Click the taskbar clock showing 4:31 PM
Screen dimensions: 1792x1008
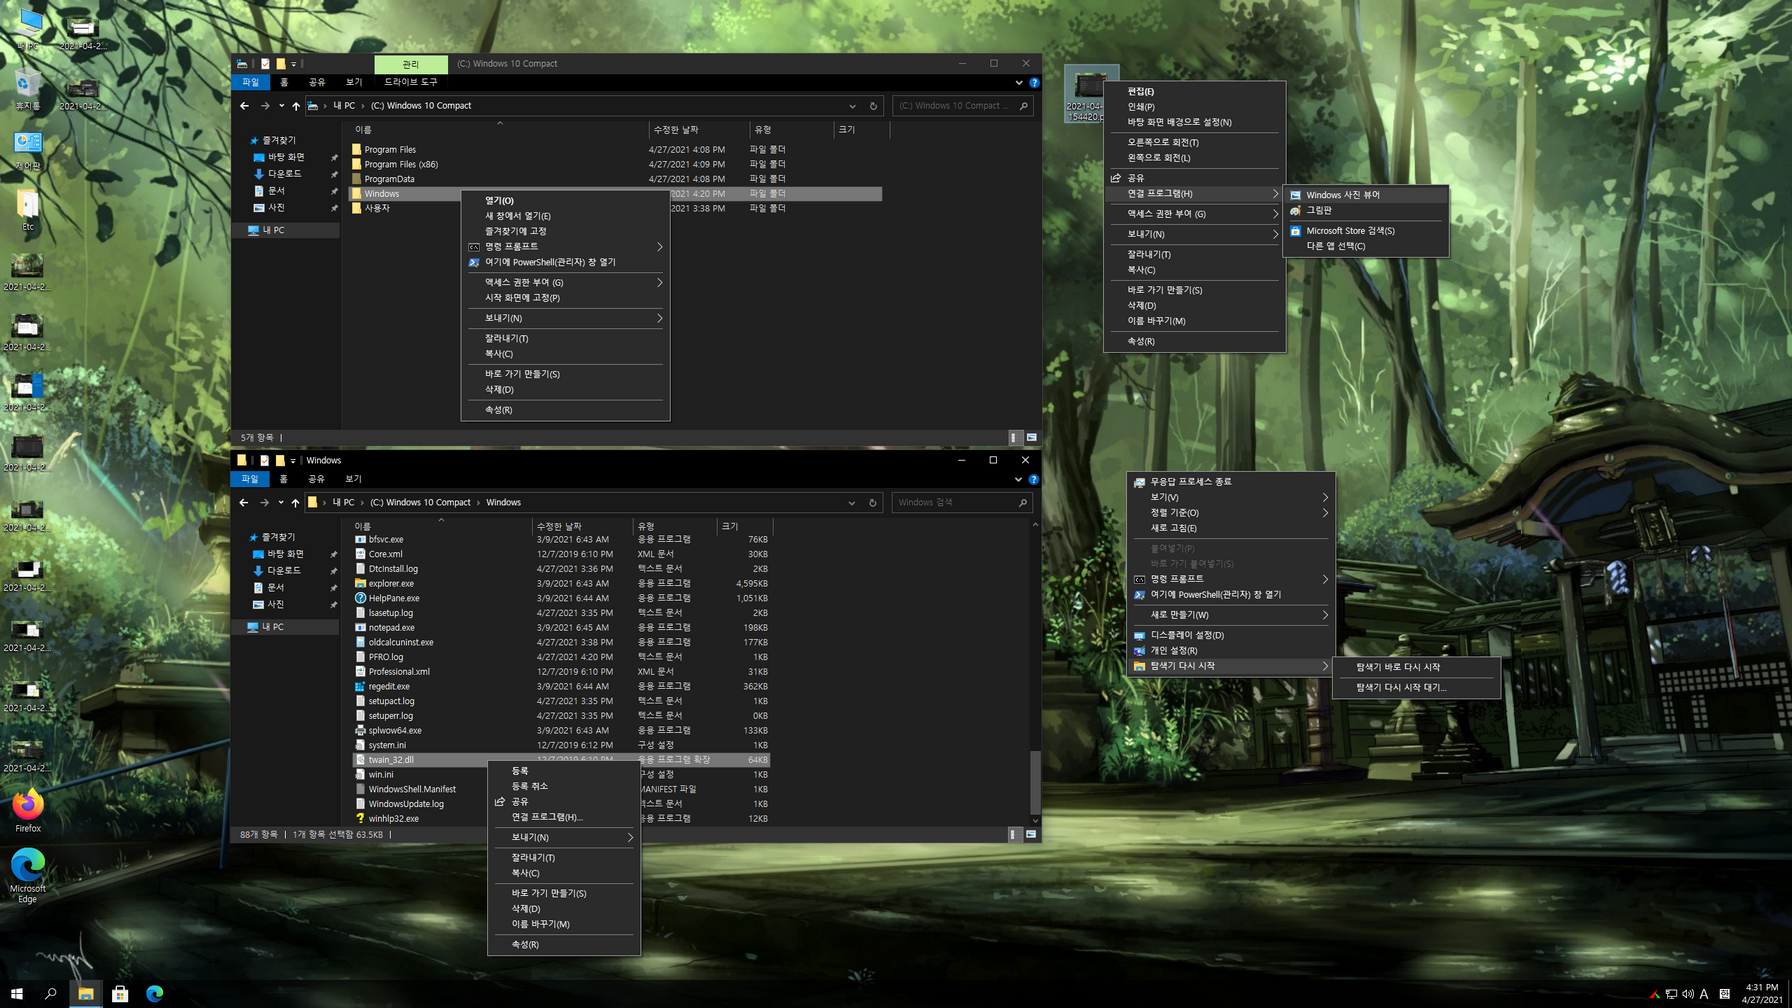pyautogui.click(x=1762, y=994)
